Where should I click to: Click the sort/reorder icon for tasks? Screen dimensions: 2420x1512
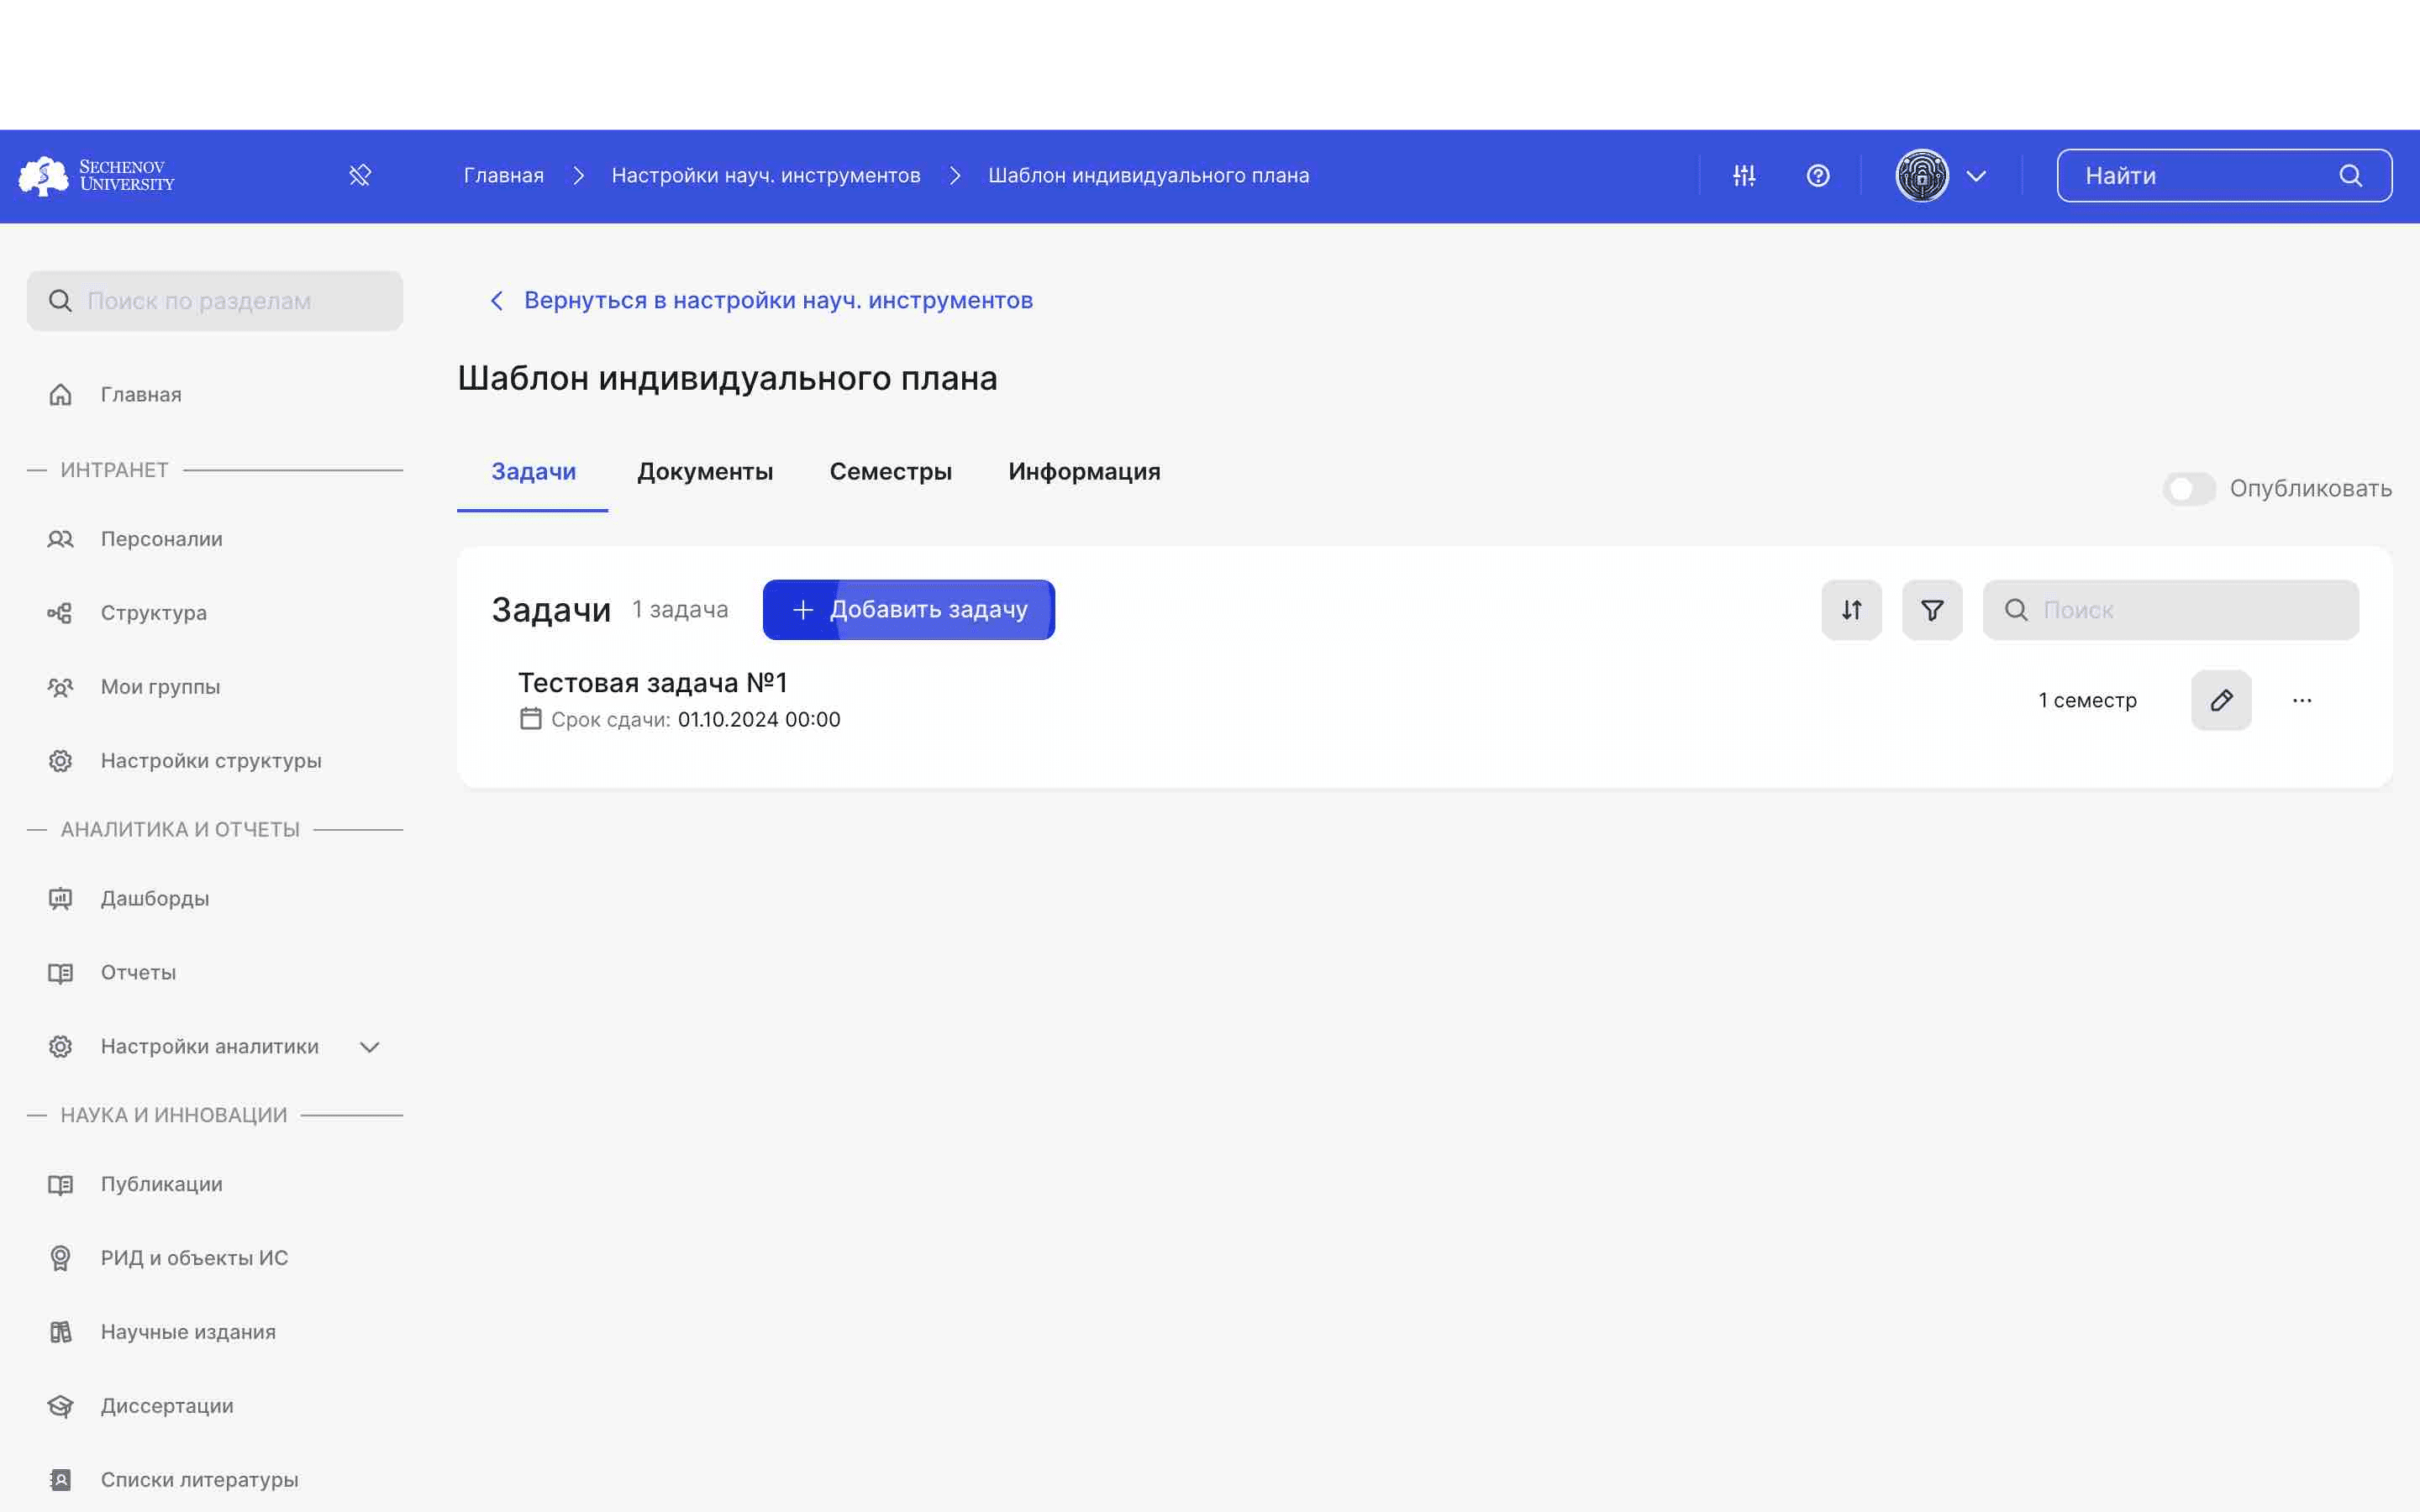pyautogui.click(x=1850, y=610)
